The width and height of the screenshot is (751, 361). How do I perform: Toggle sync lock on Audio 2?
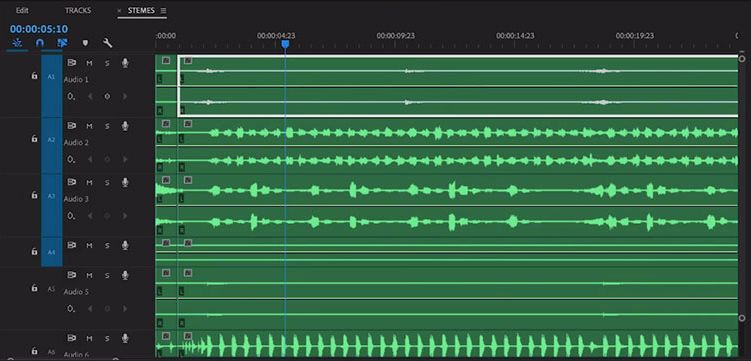pyautogui.click(x=71, y=125)
